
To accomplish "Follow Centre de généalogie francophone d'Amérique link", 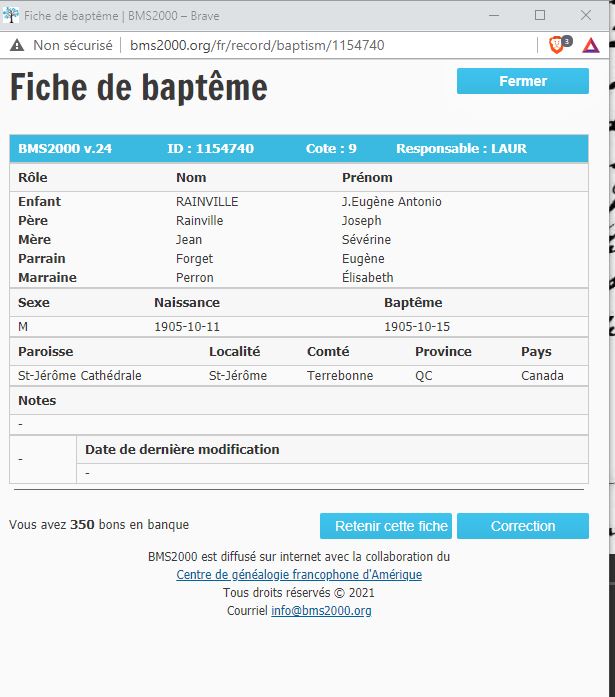I will coord(299,574).
